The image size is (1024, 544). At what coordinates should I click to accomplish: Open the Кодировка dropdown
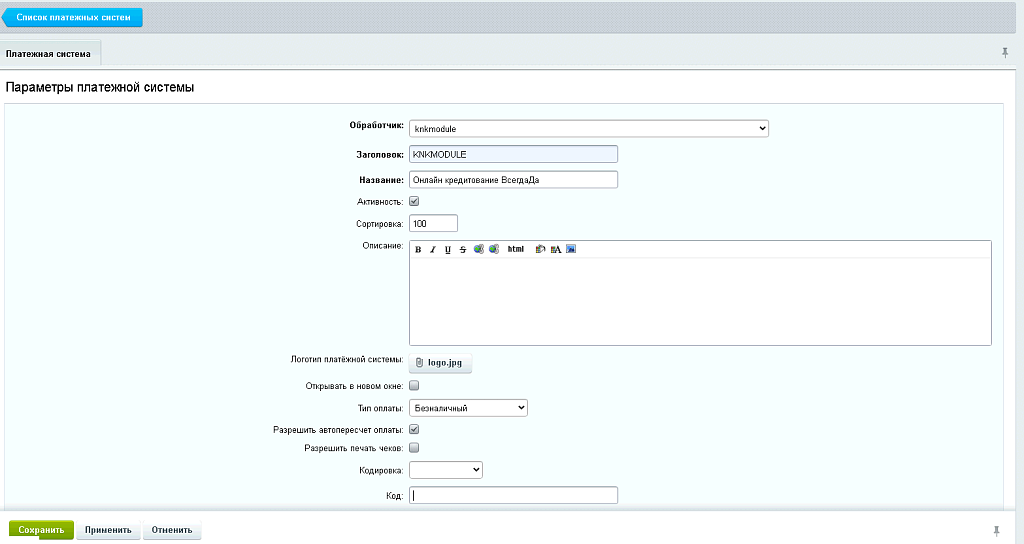click(446, 469)
